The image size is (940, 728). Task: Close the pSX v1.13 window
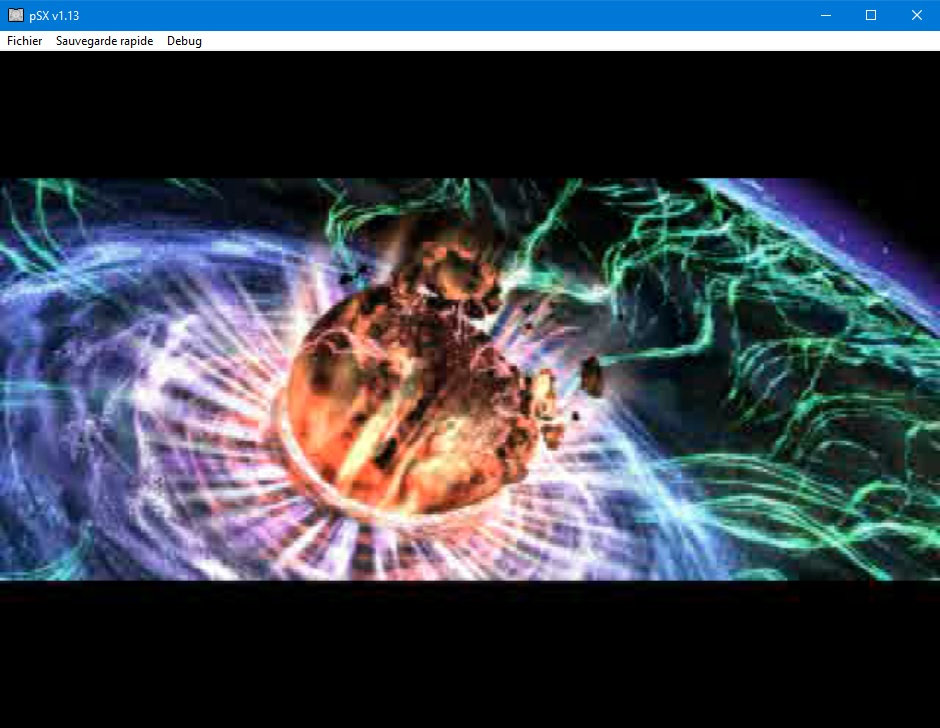click(x=917, y=15)
